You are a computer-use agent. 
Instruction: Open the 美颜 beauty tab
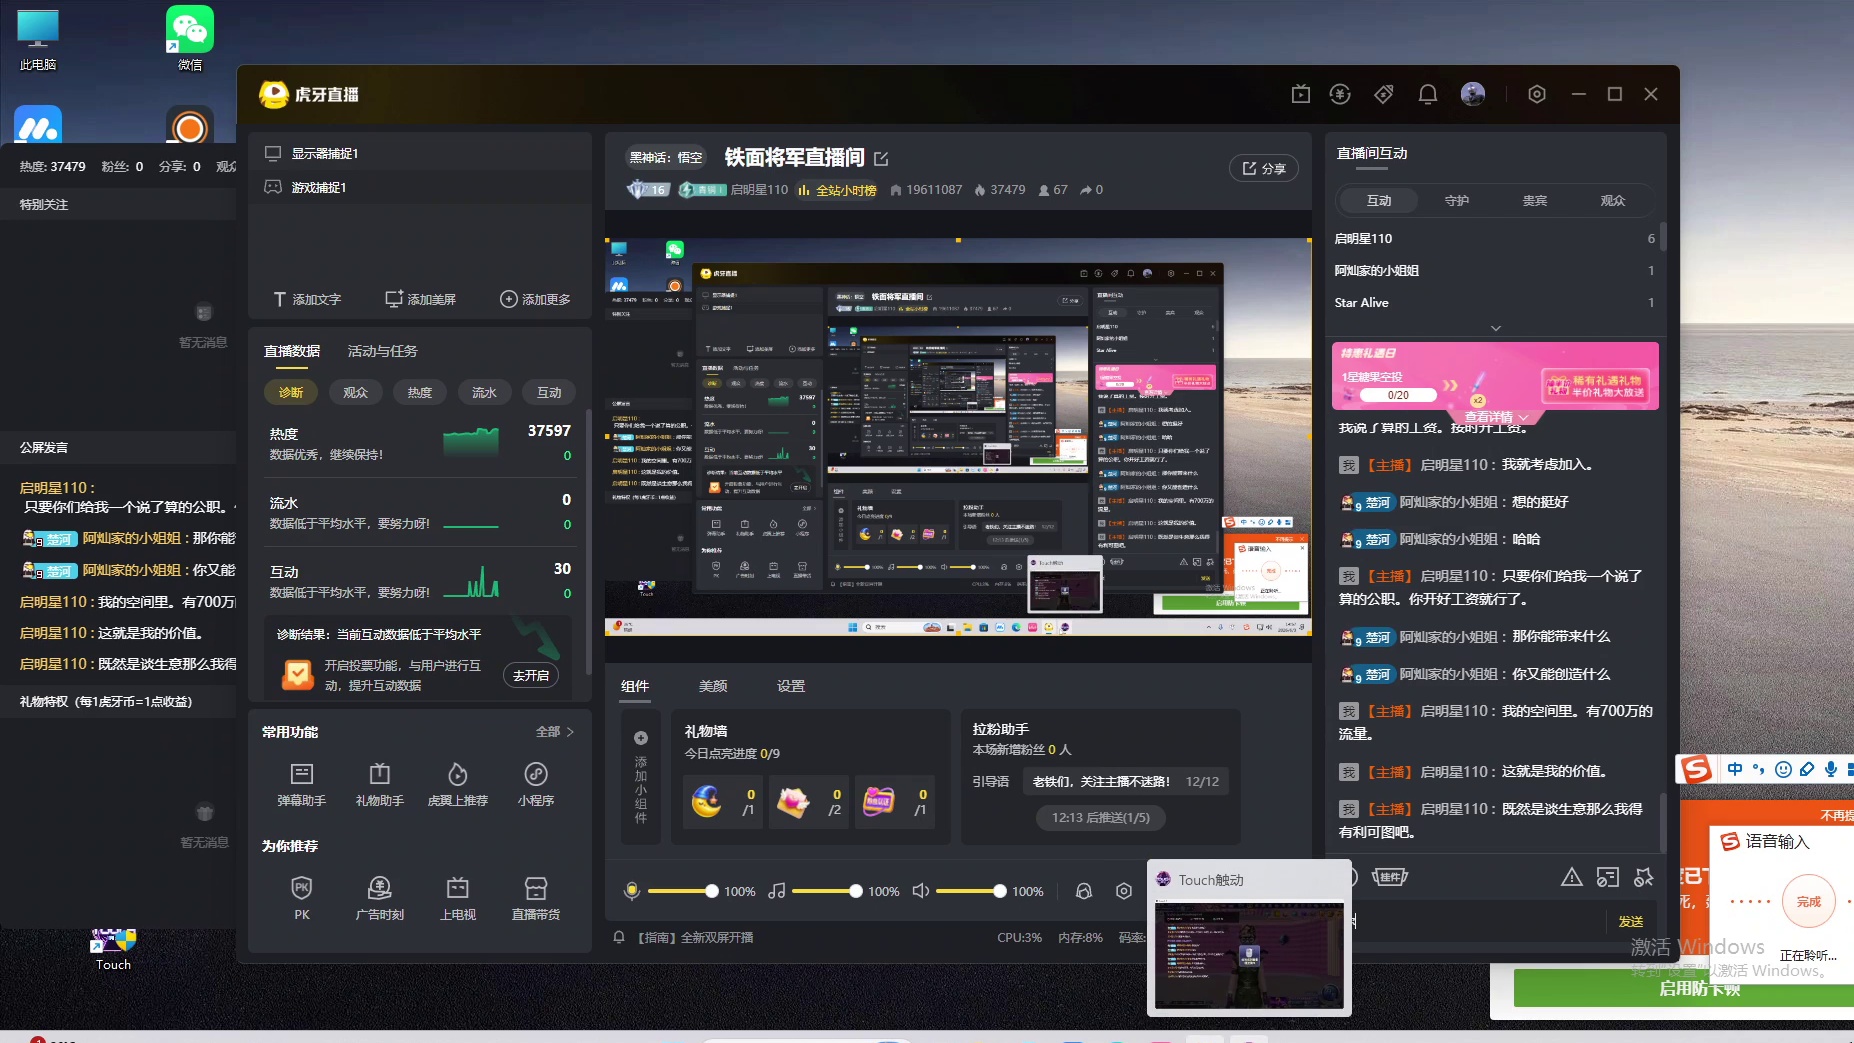713,686
